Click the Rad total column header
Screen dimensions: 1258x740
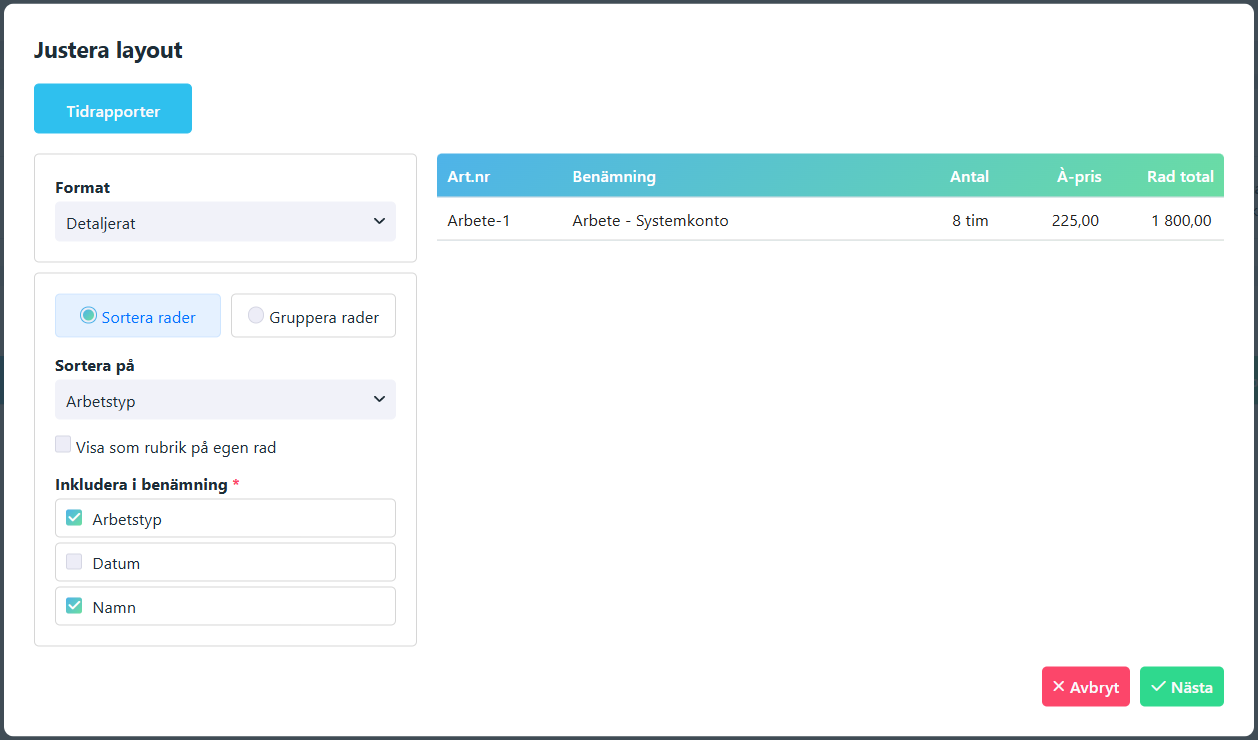[1180, 176]
